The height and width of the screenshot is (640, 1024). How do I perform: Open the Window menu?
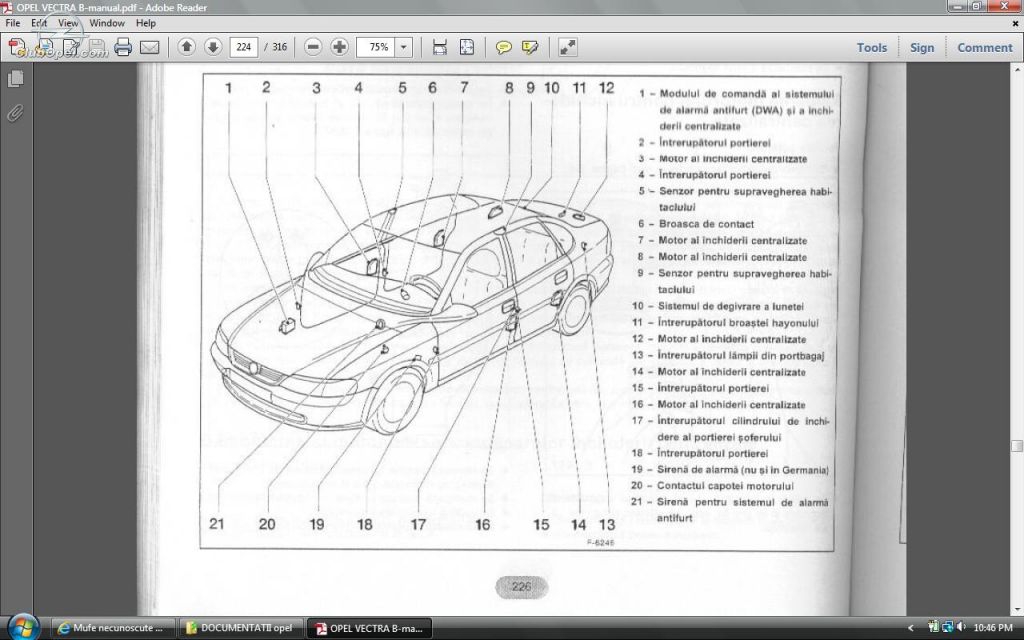[x=106, y=23]
